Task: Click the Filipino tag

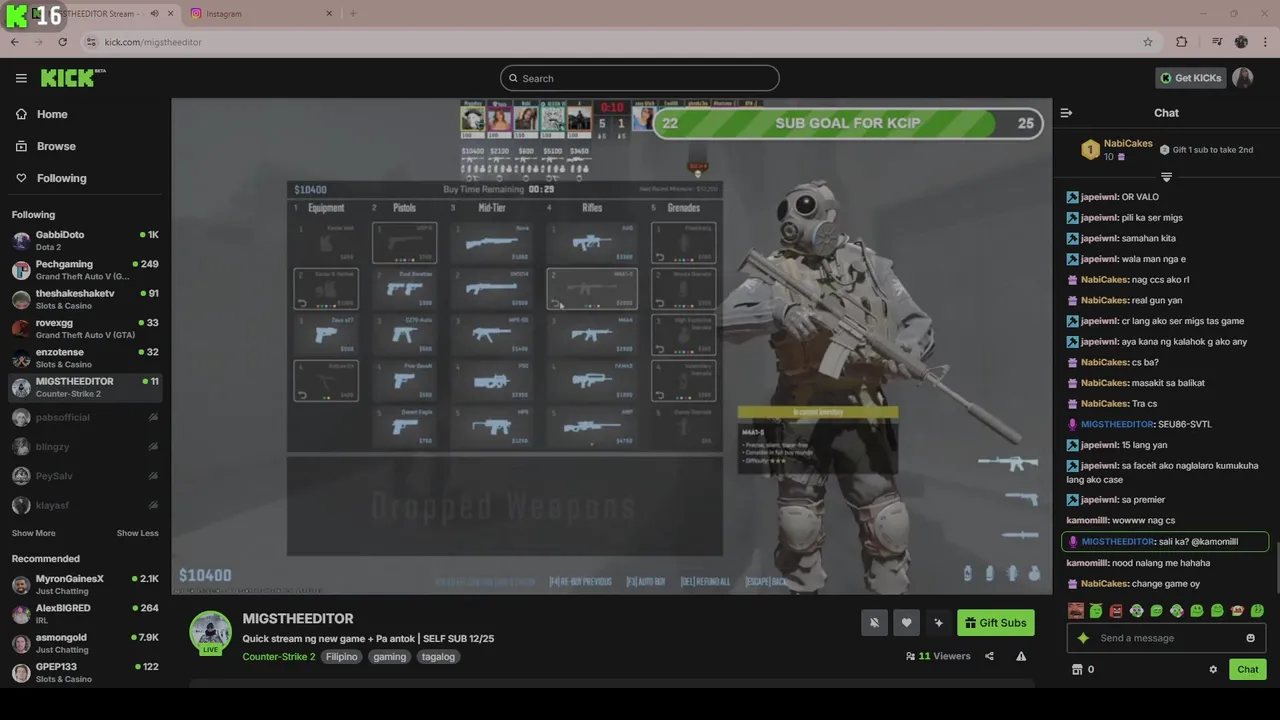Action: point(342,657)
